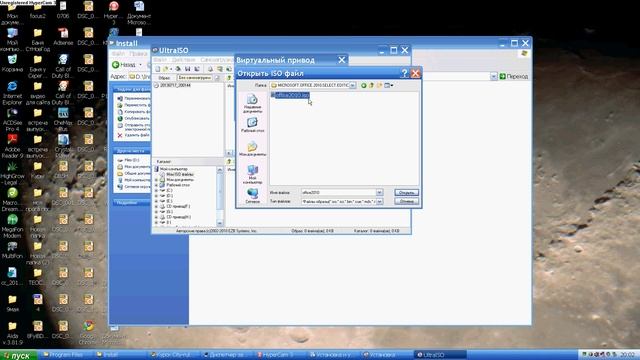Open ACDSee Pro 4 desktop icon
The width and height of the screenshot is (640, 360).
click(12, 120)
